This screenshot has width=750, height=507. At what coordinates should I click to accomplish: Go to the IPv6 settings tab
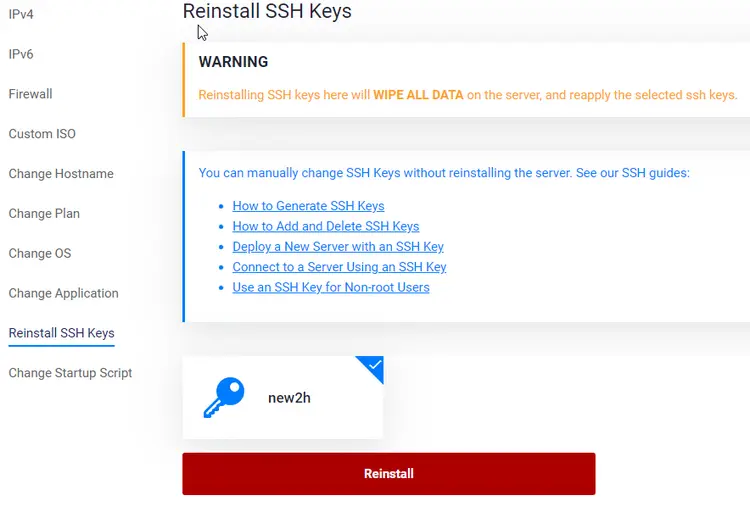[x=21, y=54]
